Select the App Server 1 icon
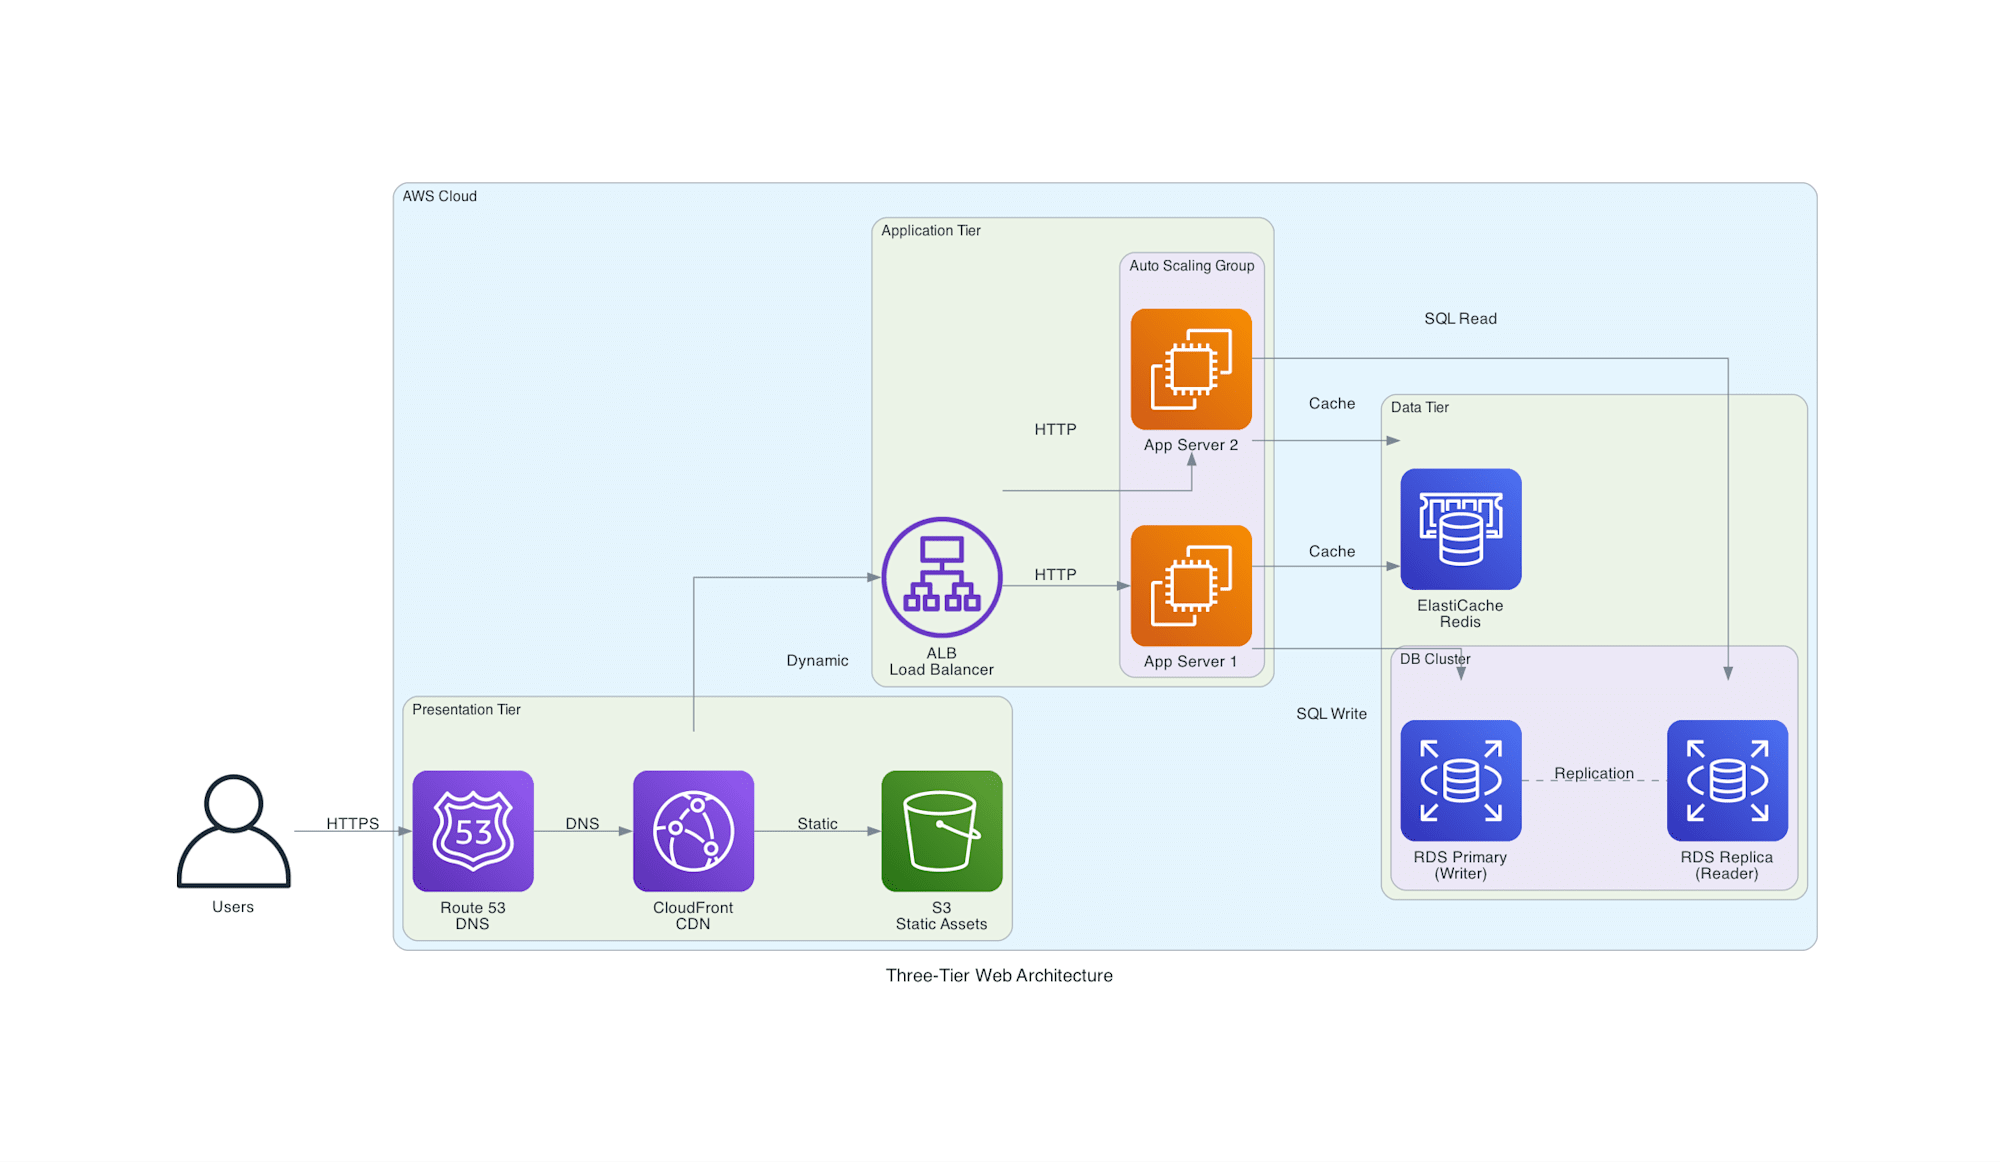 click(1190, 585)
